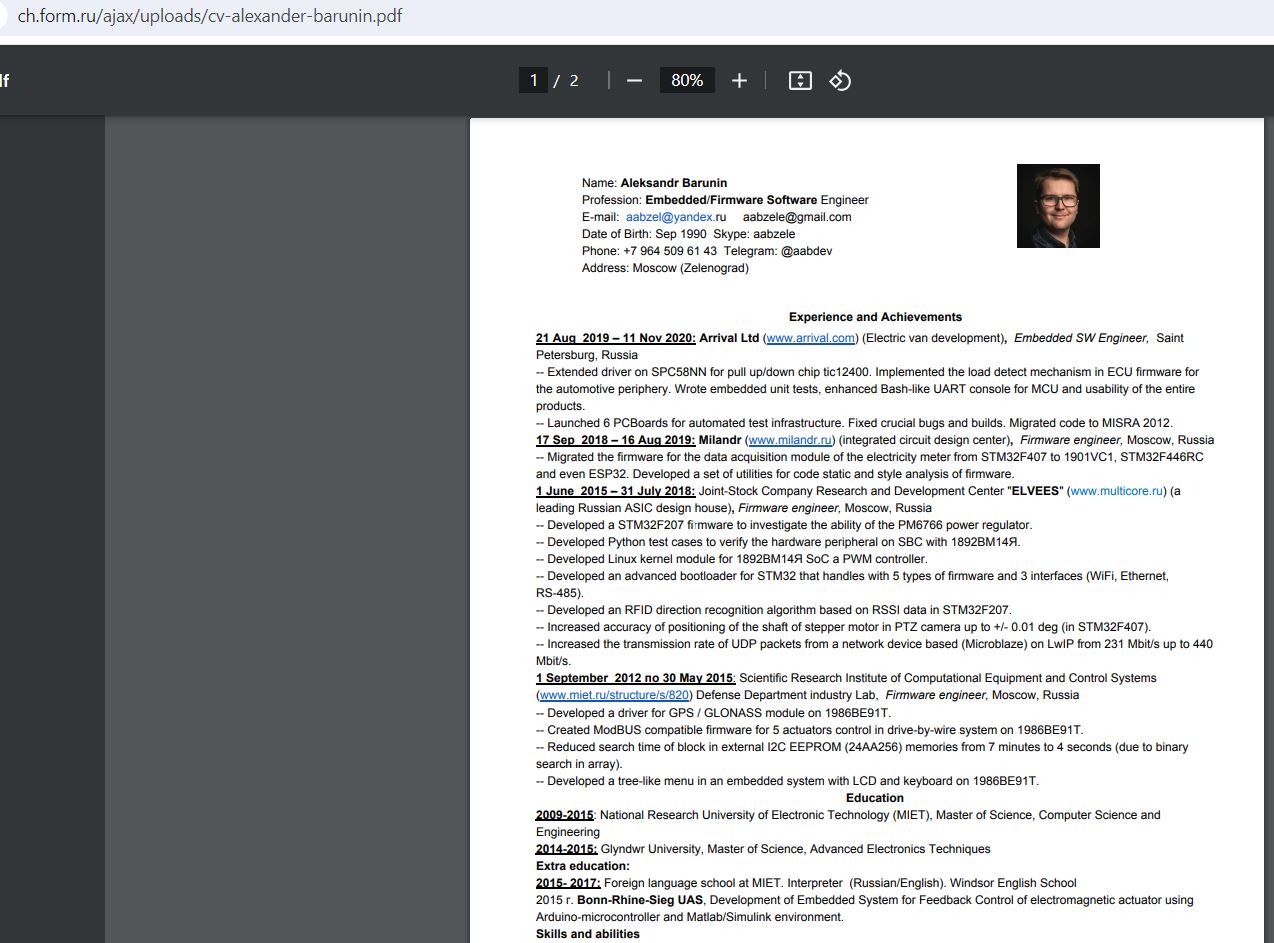Click the line about the Linux kernel module
This screenshot has width=1274, height=943.
tap(732, 559)
